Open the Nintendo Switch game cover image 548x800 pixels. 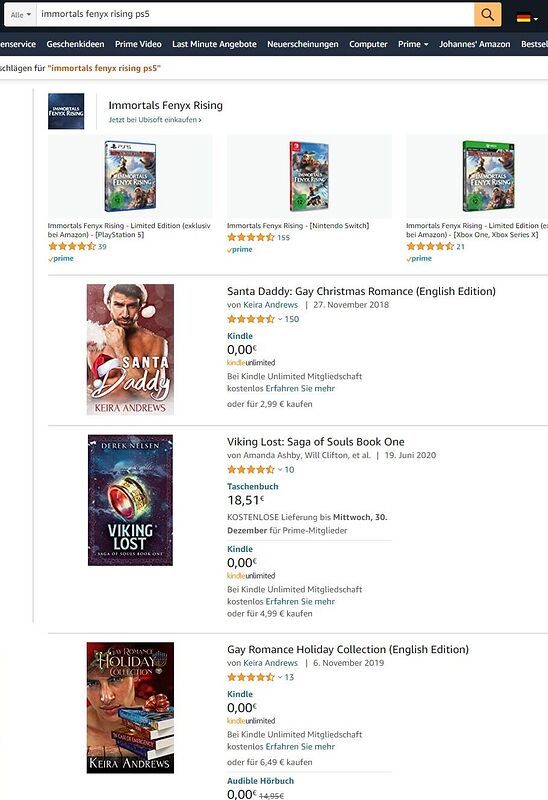tap(309, 177)
